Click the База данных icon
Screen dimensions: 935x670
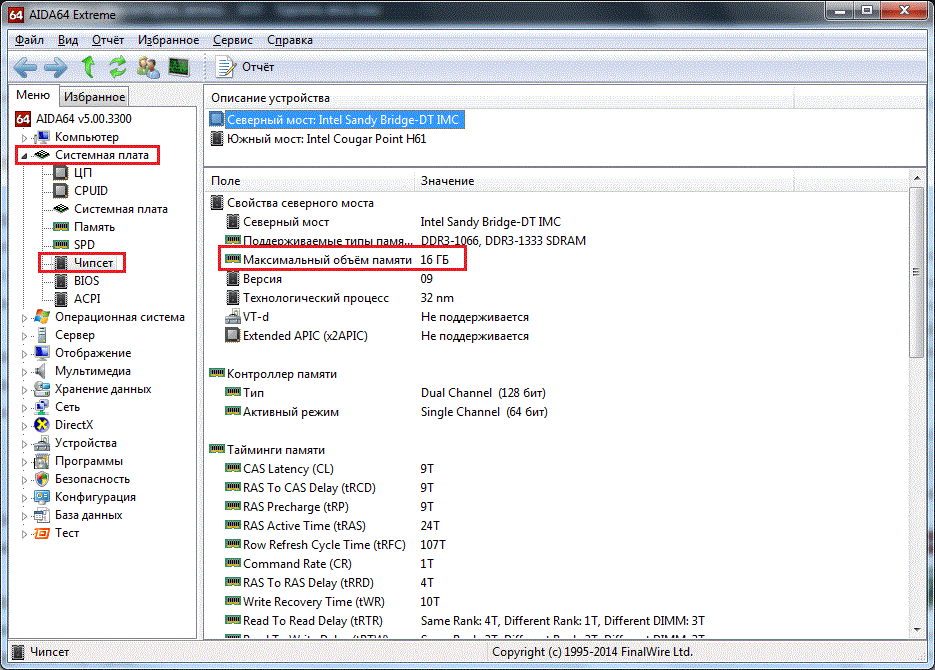pos(42,515)
